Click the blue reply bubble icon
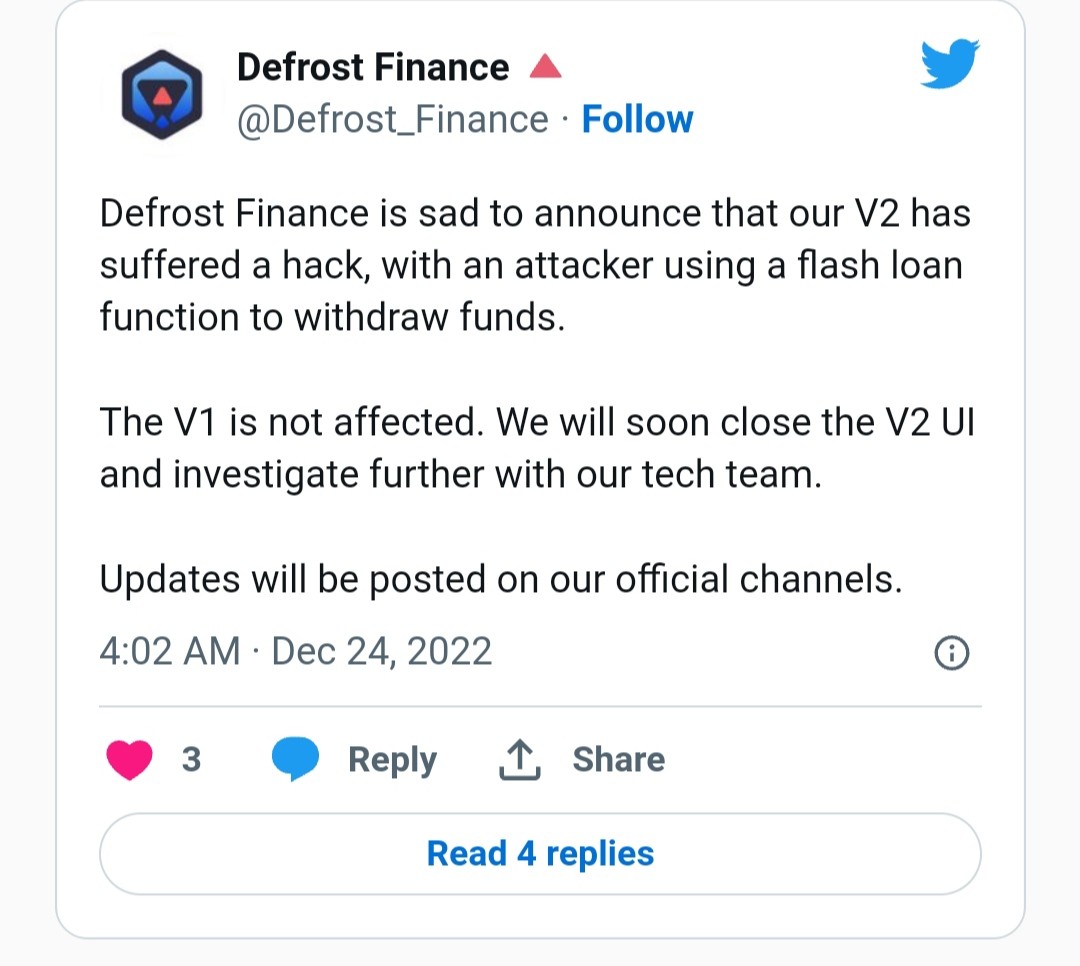 tap(295, 759)
